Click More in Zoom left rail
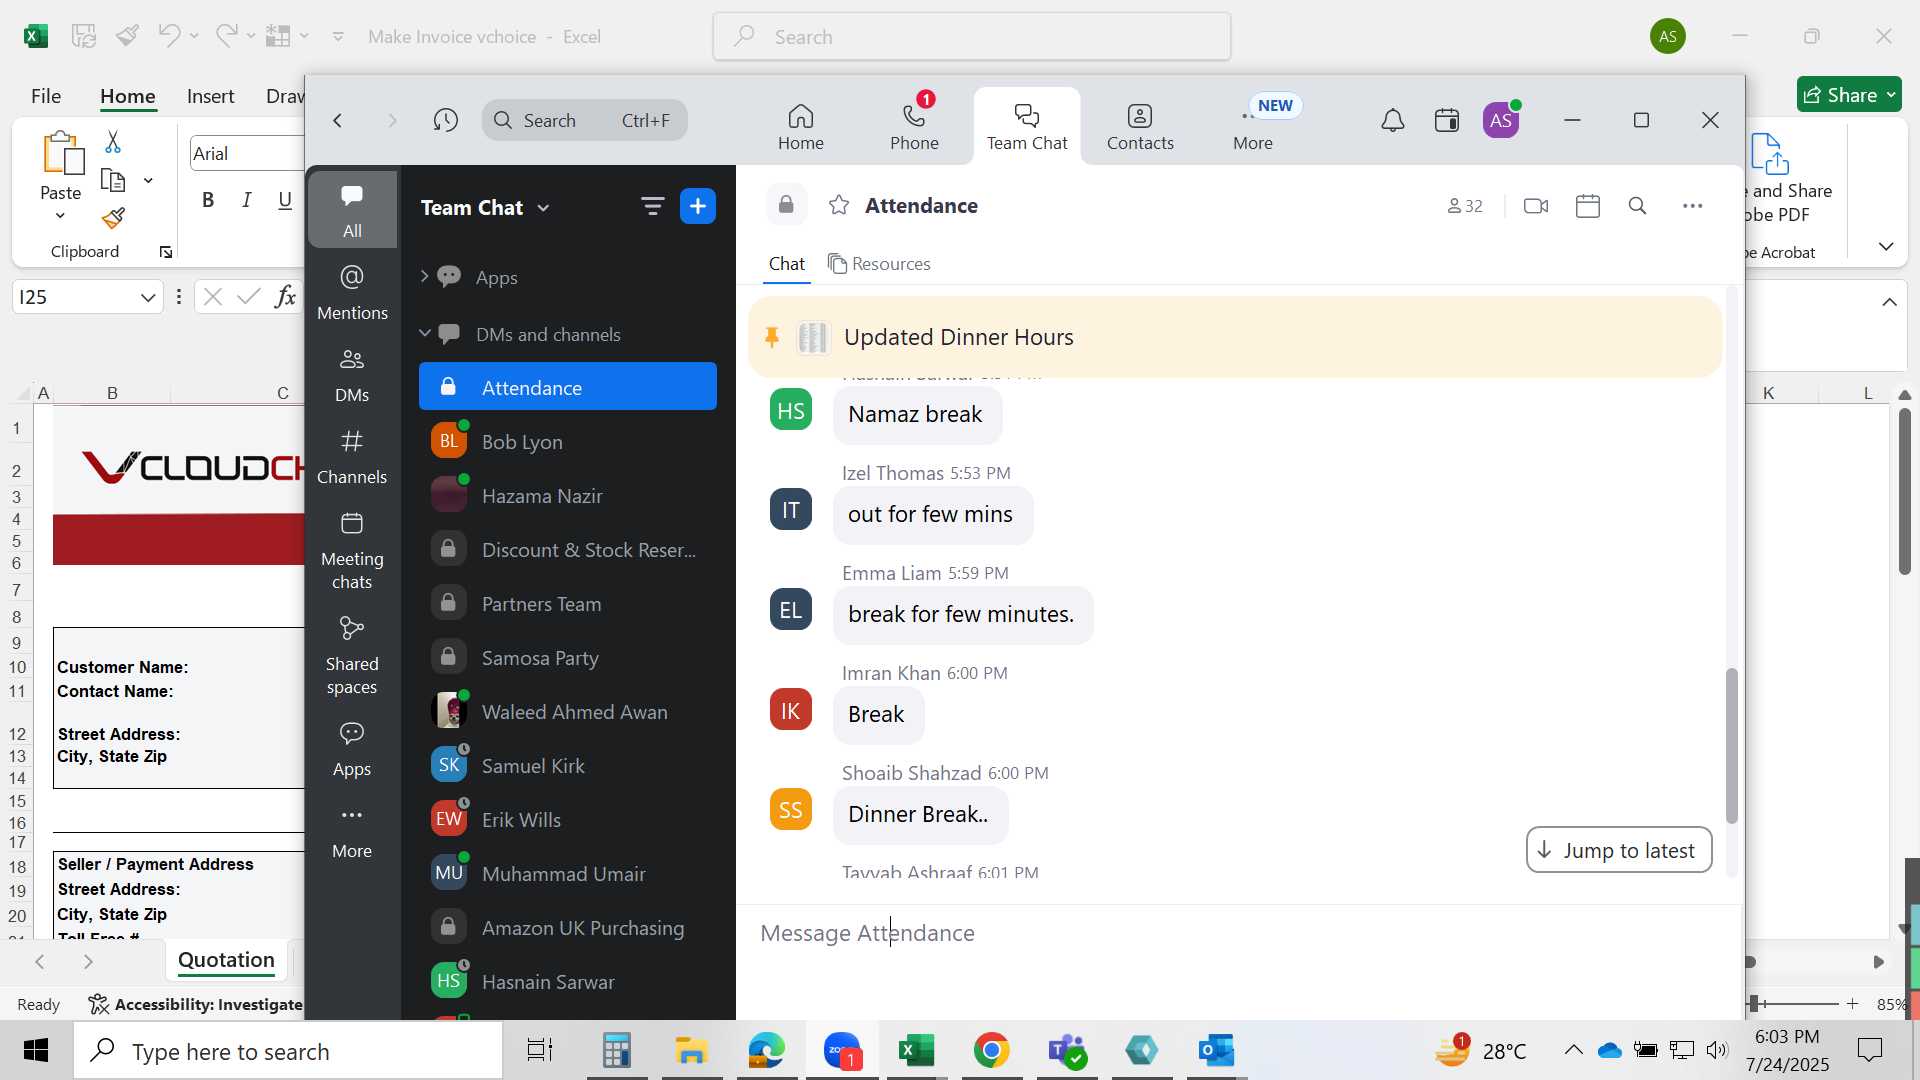Screen dimensions: 1920x1080 coord(352,832)
